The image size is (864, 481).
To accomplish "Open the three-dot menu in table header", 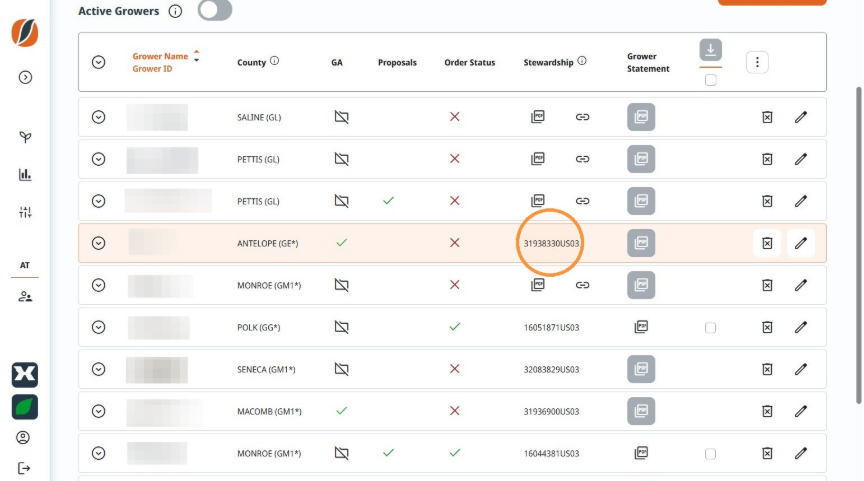I will coord(757,62).
